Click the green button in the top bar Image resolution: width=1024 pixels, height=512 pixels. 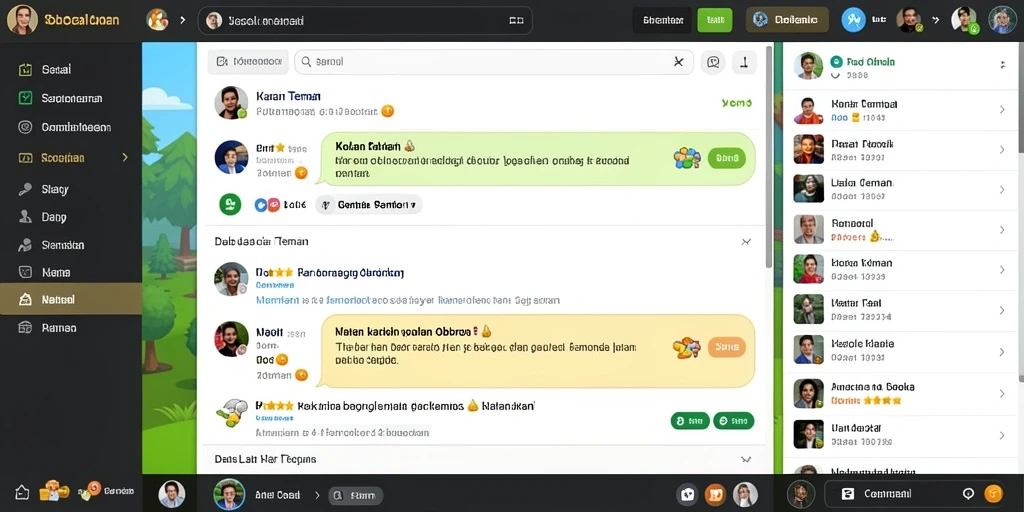pos(715,20)
